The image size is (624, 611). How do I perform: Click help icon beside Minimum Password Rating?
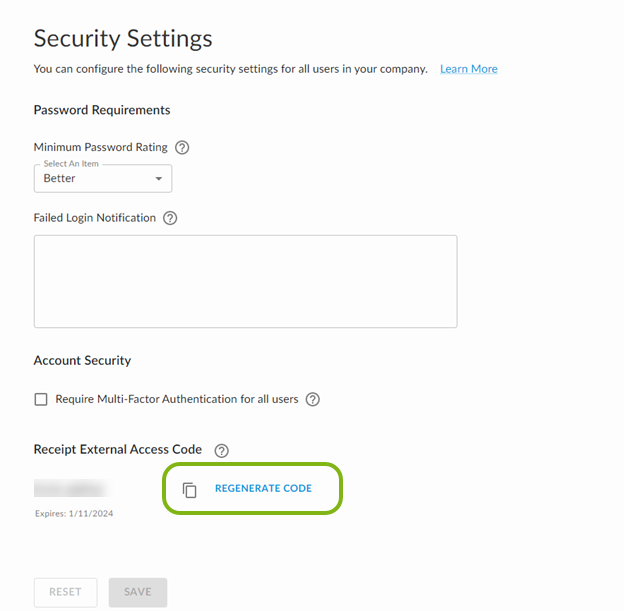(x=182, y=147)
